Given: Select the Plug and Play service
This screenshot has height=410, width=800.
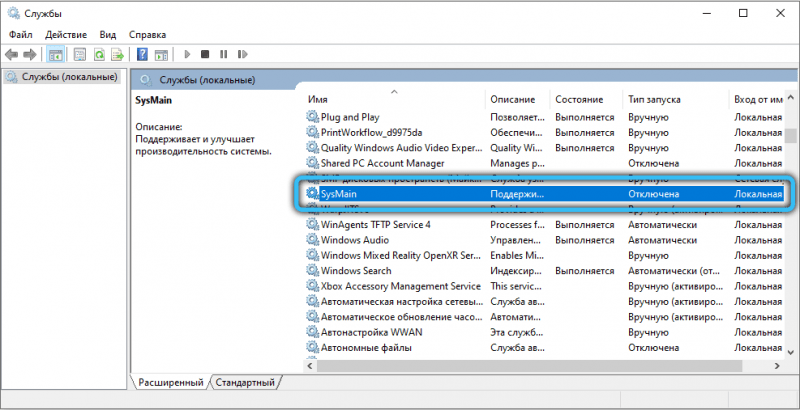Looking at the screenshot, I should pyautogui.click(x=350, y=117).
